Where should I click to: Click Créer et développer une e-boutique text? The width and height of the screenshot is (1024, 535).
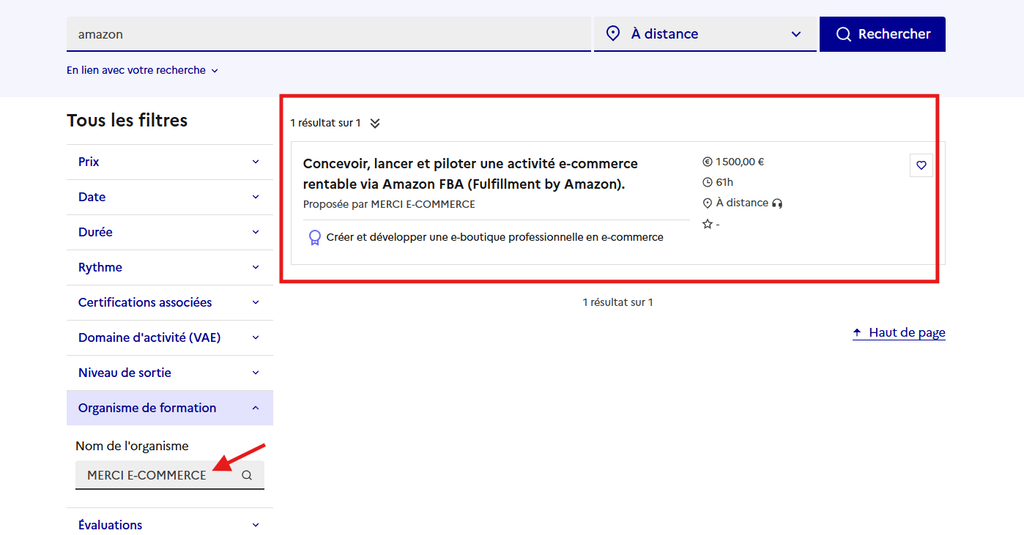point(495,237)
